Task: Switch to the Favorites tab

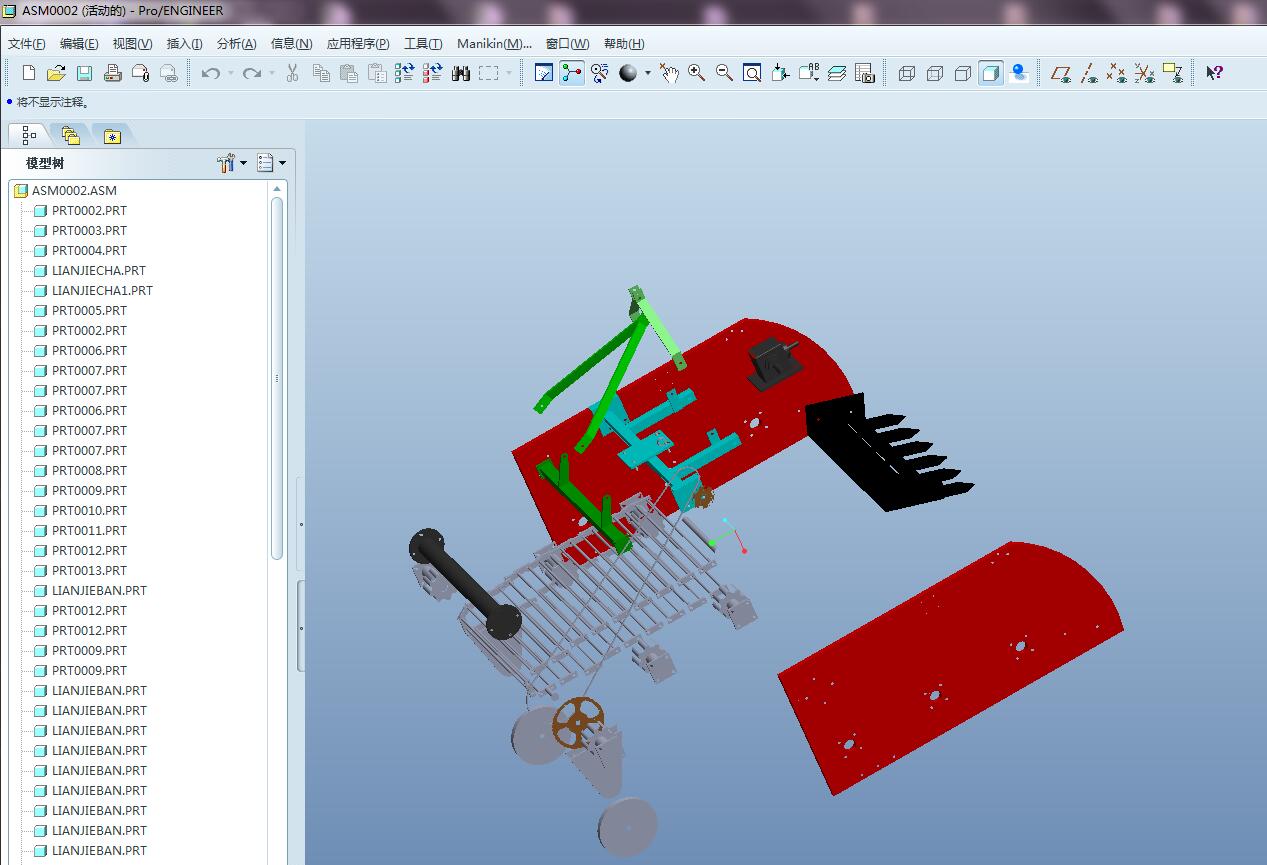Action: tap(112, 135)
